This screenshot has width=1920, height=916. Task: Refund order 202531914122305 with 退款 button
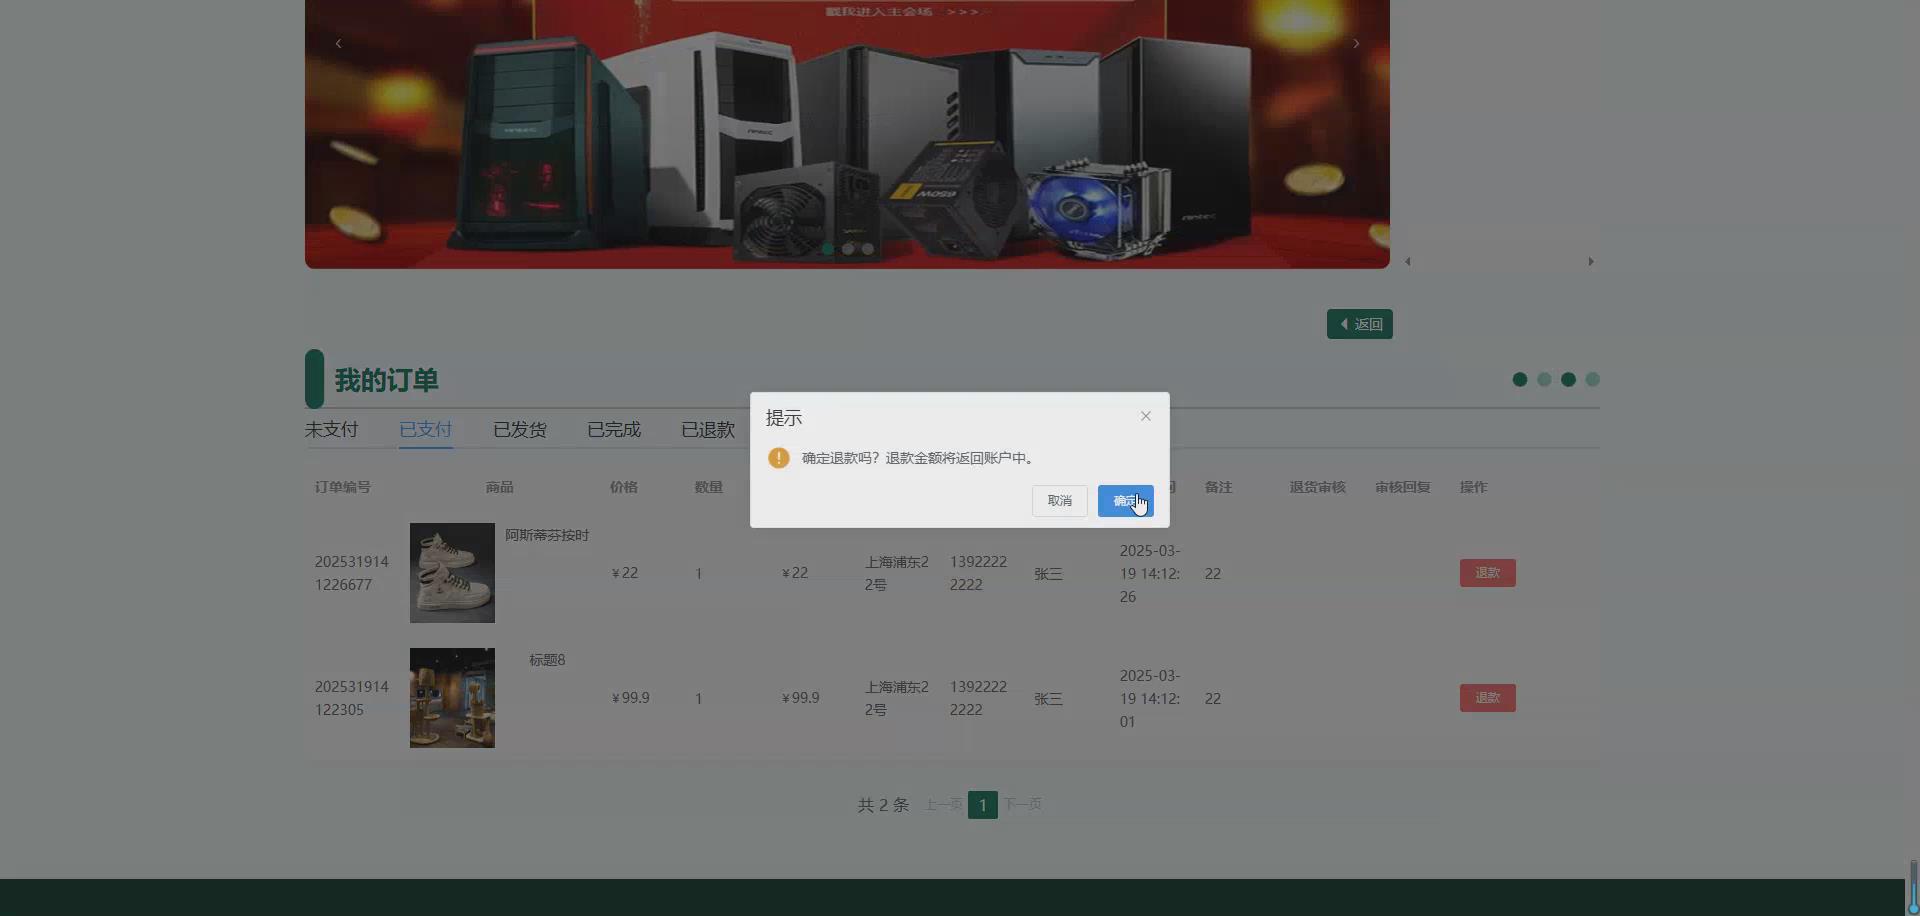click(x=1487, y=698)
